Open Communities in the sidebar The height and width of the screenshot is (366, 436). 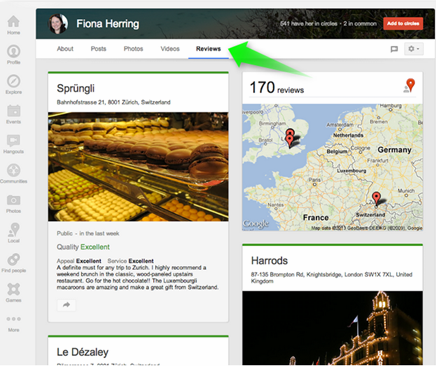click(13, 173)
